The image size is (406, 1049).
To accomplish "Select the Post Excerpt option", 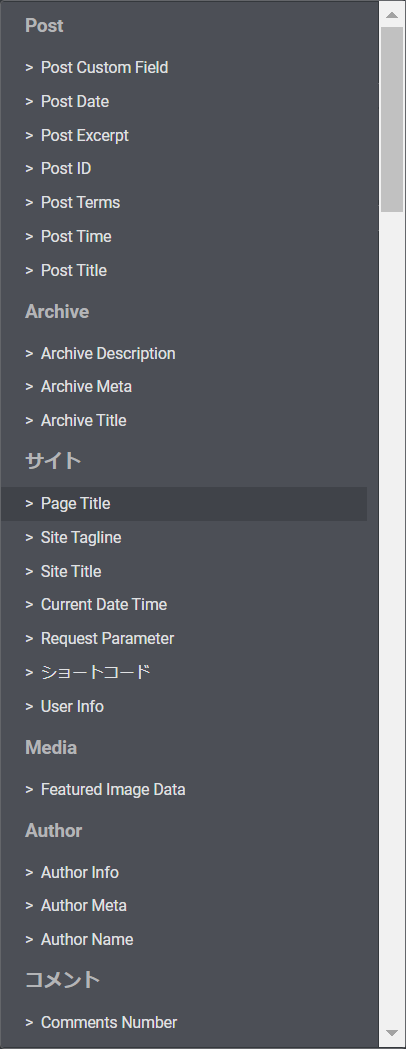I will point(184,135).
